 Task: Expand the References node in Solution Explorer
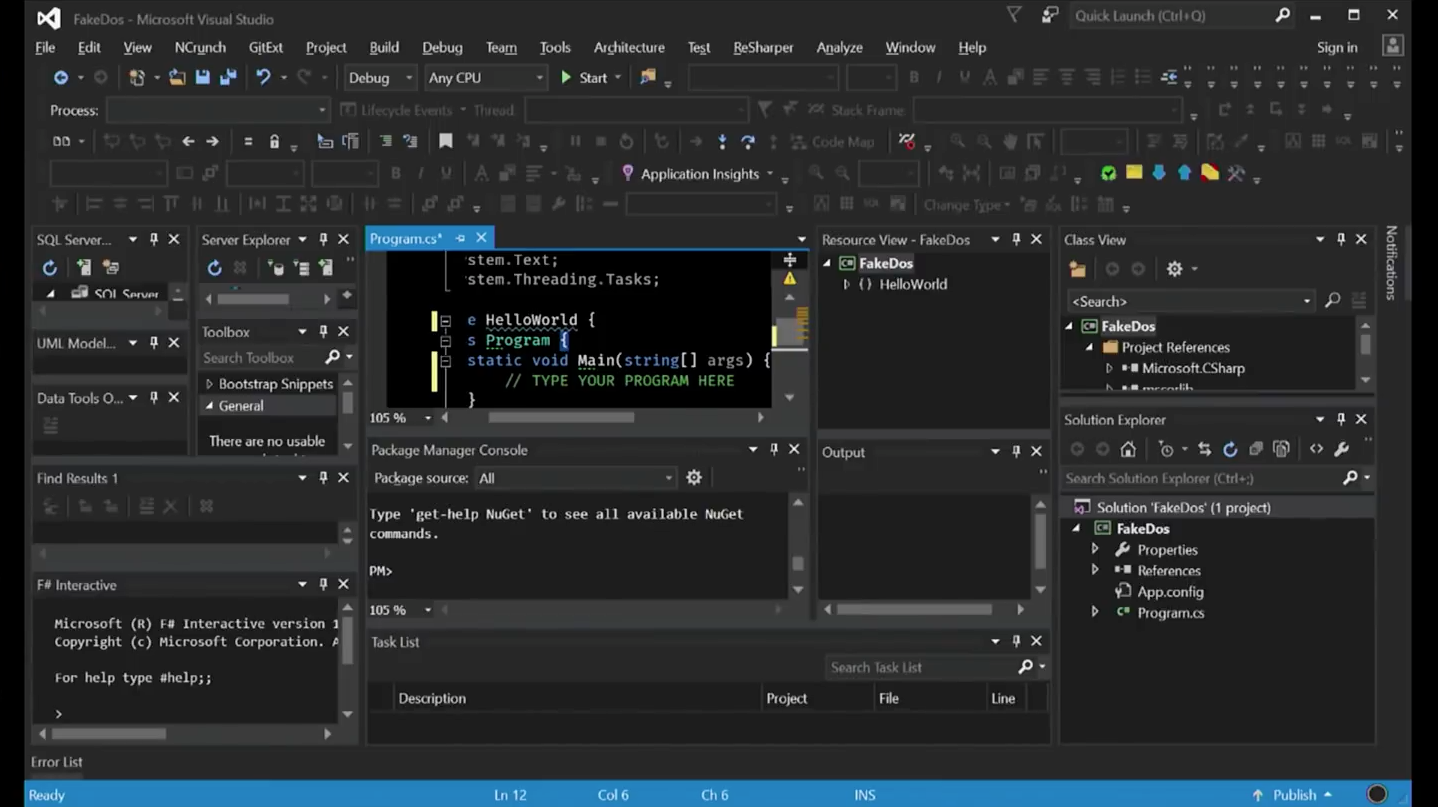pyautogui.click(x=1095, y=570)
